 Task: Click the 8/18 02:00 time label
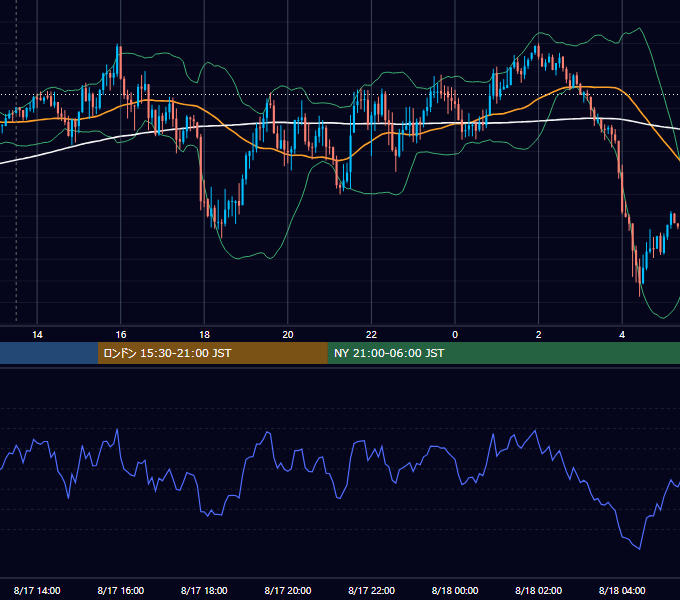[539, 590]
